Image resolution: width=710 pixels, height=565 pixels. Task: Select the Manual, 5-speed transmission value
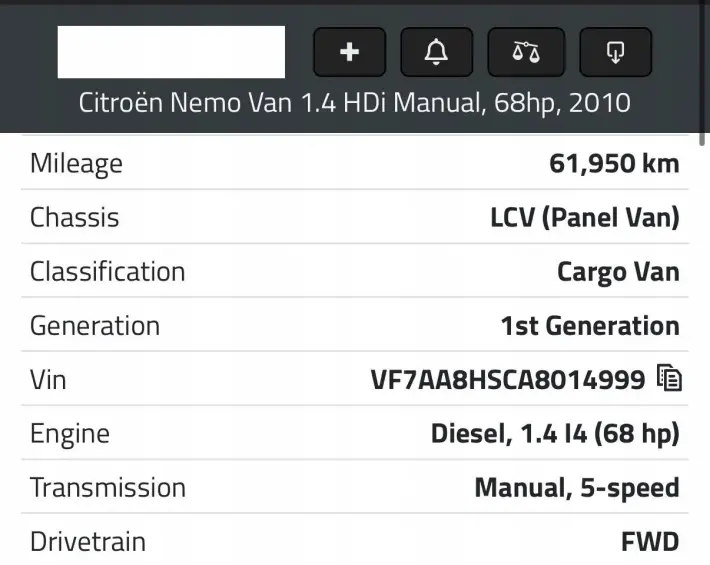(577, 488)
